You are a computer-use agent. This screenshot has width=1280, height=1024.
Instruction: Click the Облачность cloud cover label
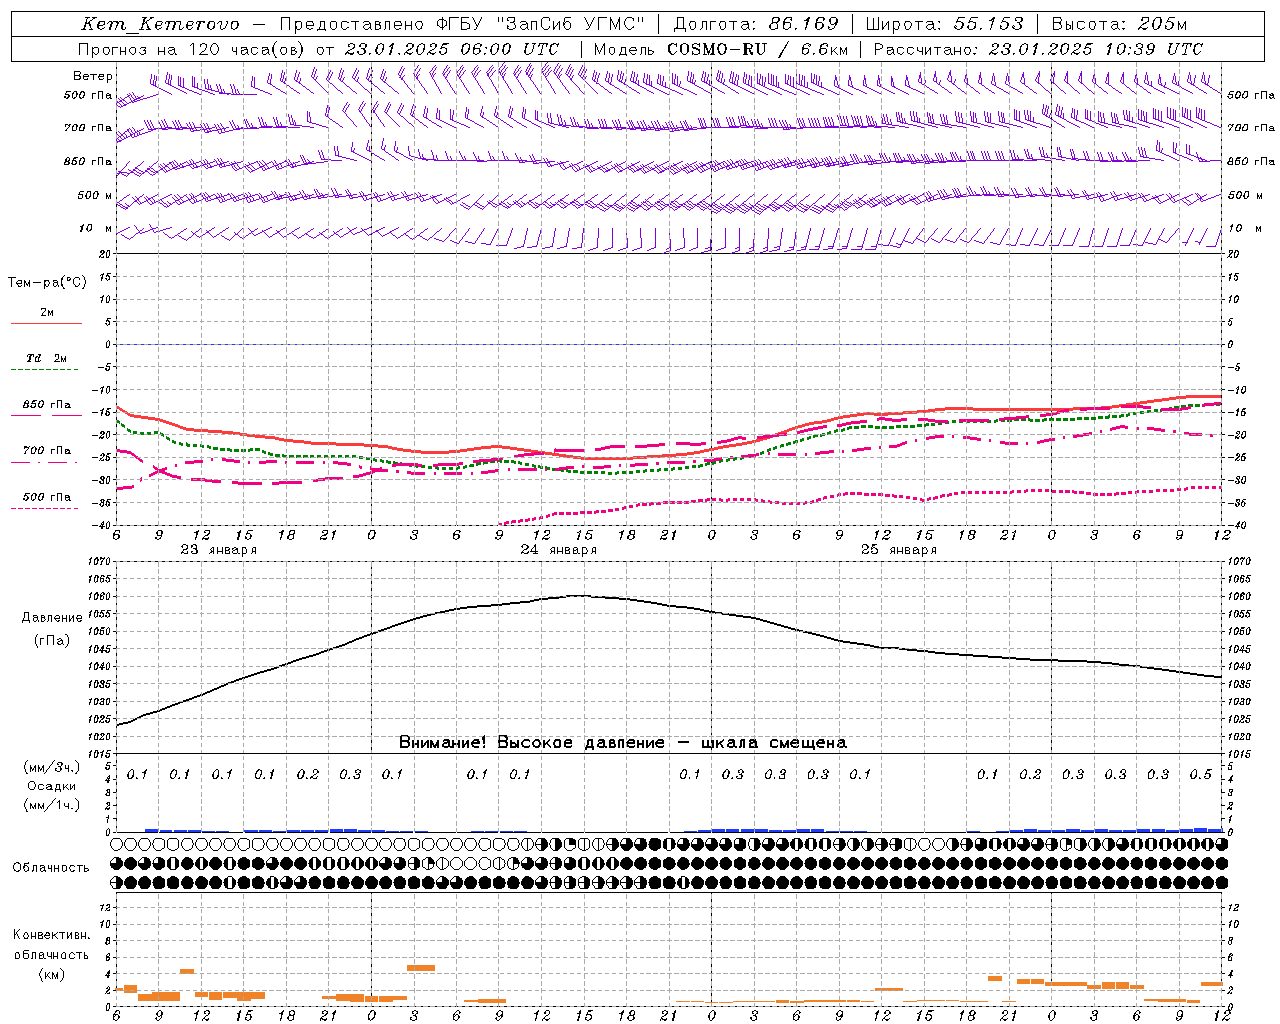[x=51, y=868]
